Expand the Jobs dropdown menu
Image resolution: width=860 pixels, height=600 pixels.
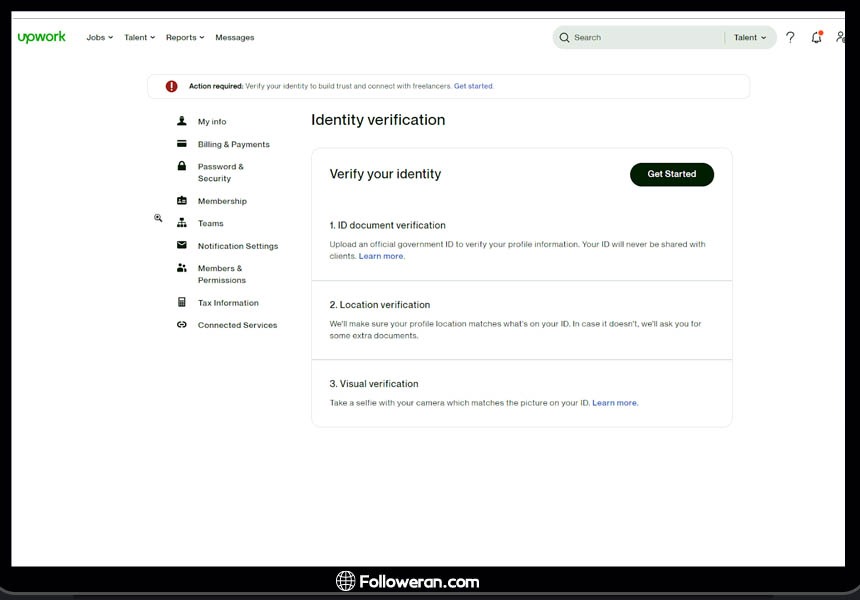click(x=99, y=38)
